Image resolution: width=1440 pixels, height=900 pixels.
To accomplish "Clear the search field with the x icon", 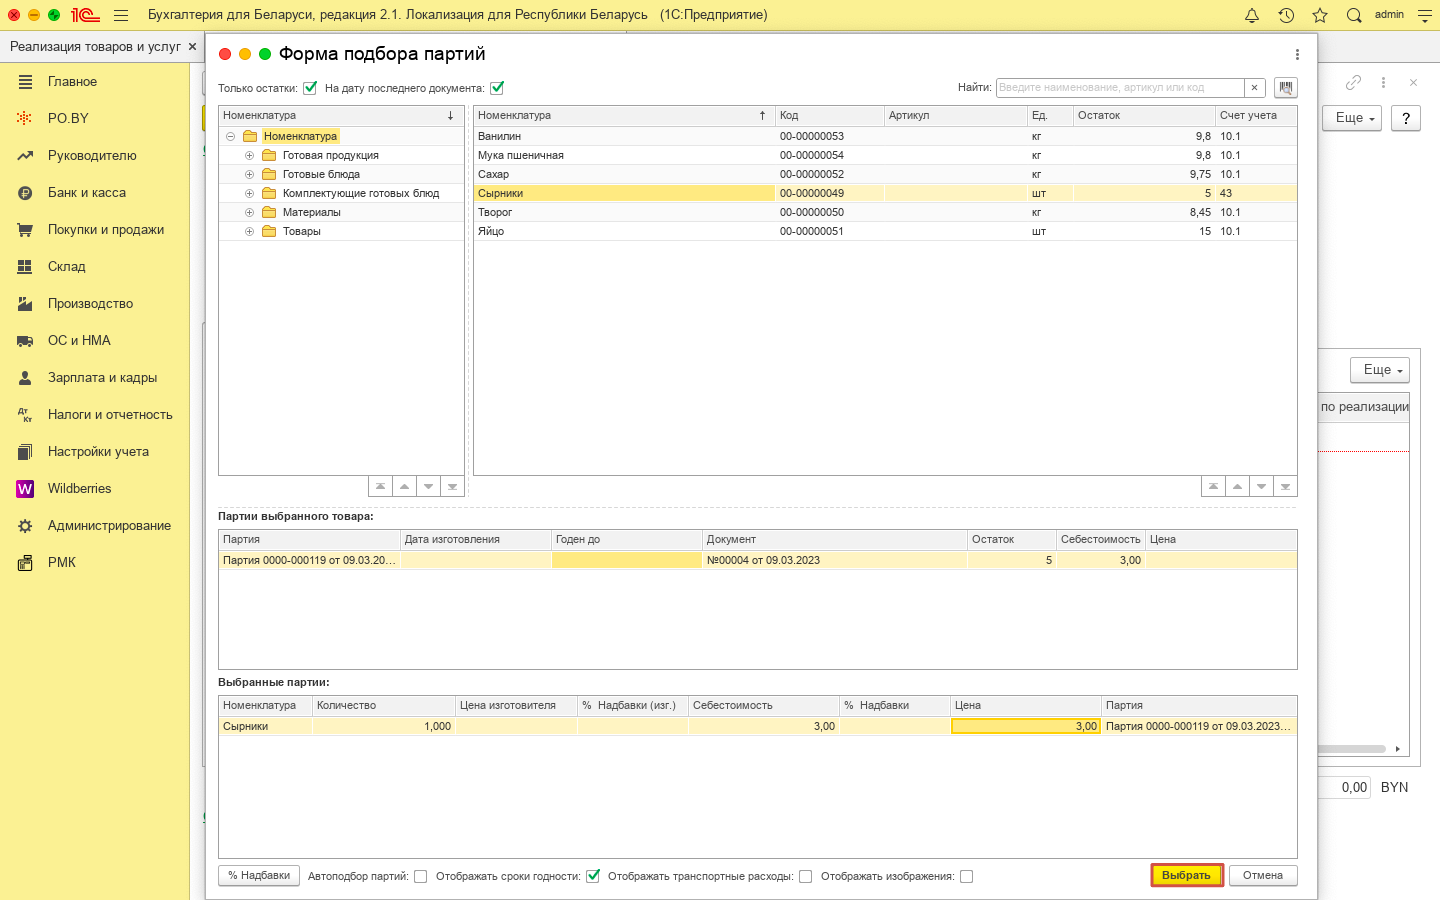I will pos(1255,88).
